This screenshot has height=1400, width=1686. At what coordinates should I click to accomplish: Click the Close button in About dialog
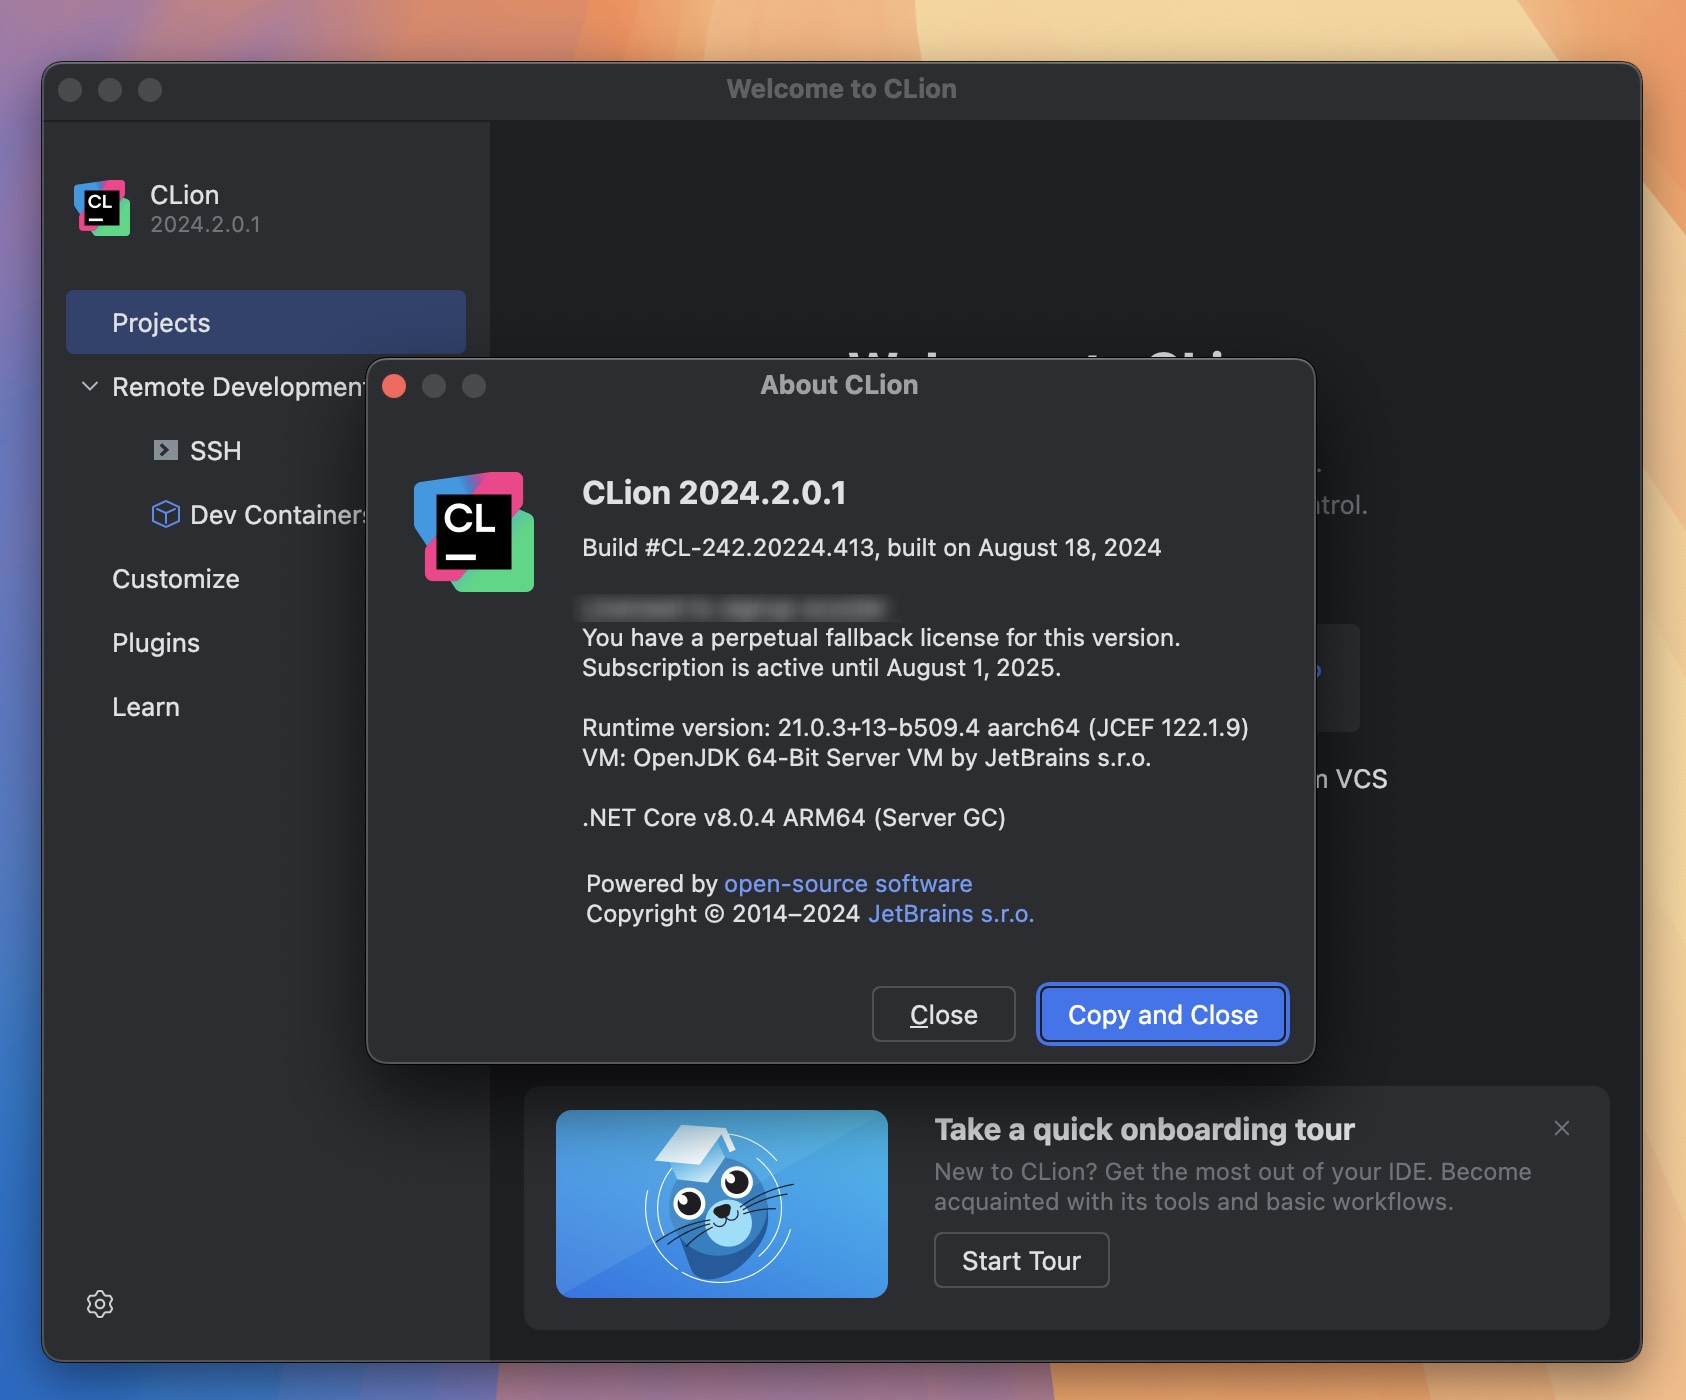(x=943, y=1014)
